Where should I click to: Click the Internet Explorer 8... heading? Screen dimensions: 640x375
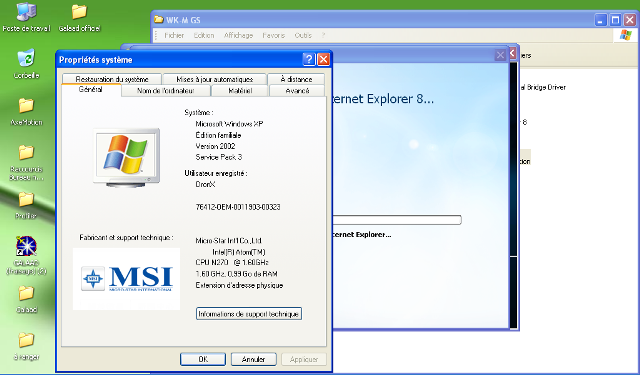383,99
